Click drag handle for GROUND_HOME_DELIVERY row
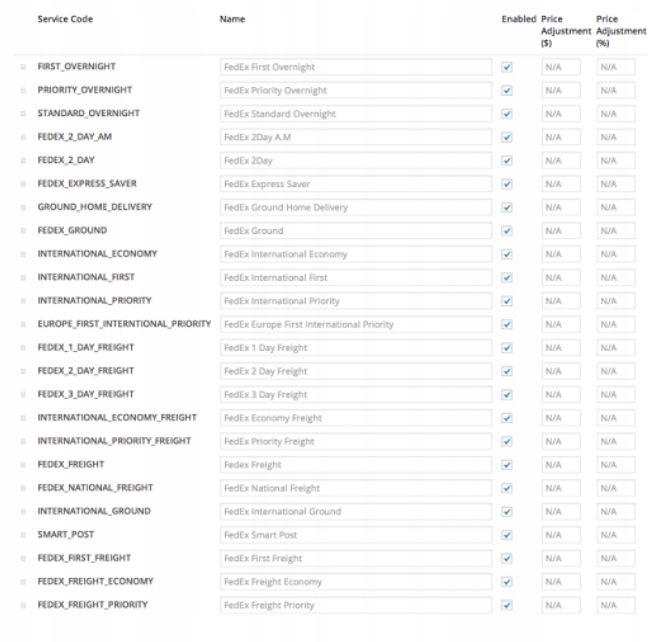 pyautogui.click(x=22, y=207)
